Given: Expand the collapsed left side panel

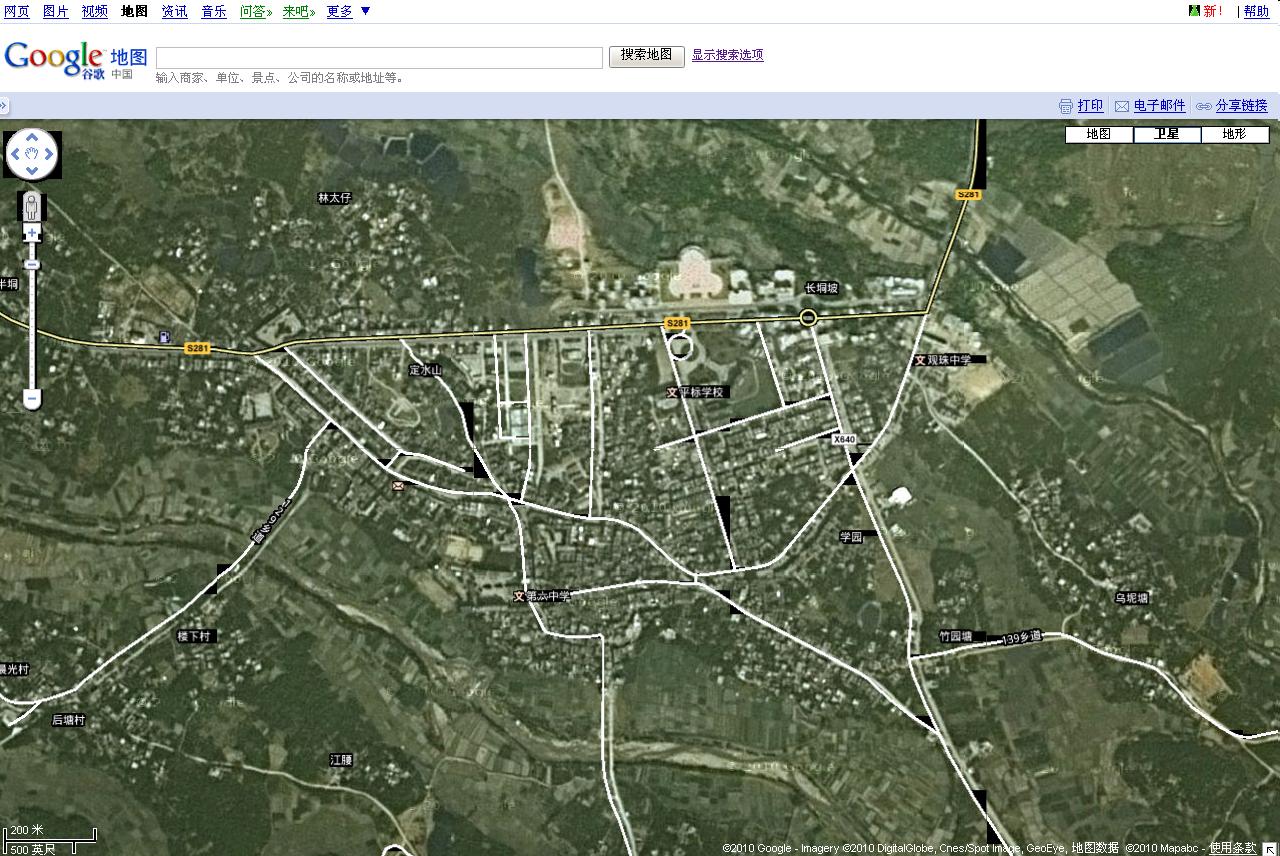Looking at the screenshot, I should pyautogui.click(x=4, y=105).
